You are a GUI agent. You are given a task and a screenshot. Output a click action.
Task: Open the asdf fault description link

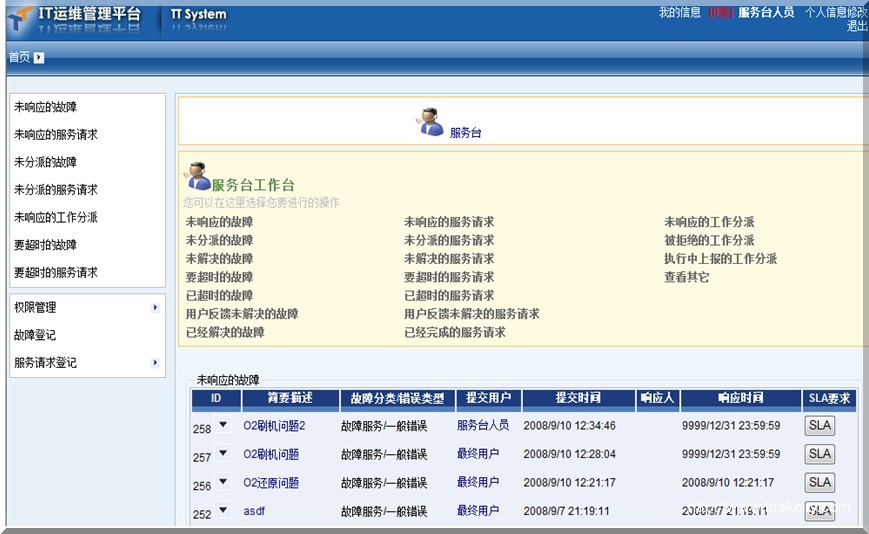coord(254,511)
